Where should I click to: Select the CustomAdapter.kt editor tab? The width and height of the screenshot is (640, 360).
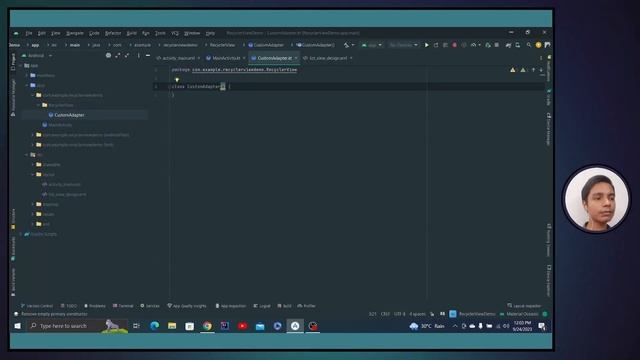pos(274,58)
